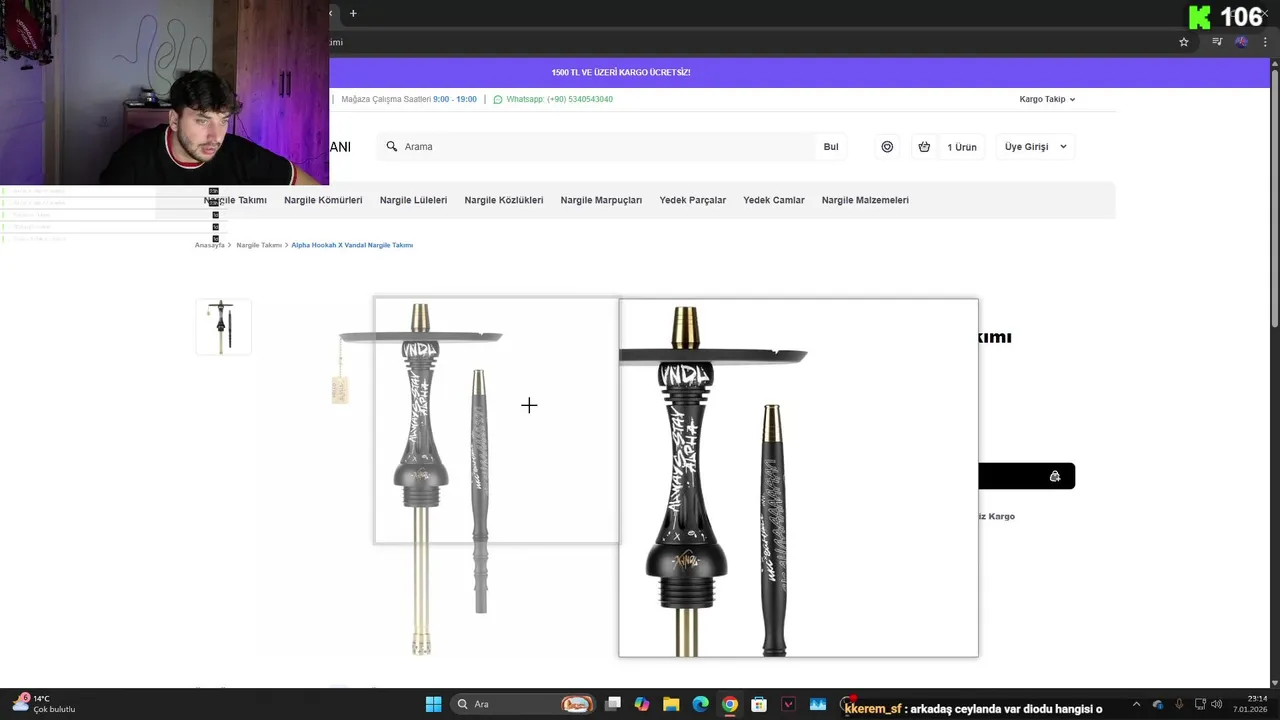The height and width of the screenshot is (720, 1280).
Task: Expand the Kargo Takip dropdown
Action: coord(1047,99)
